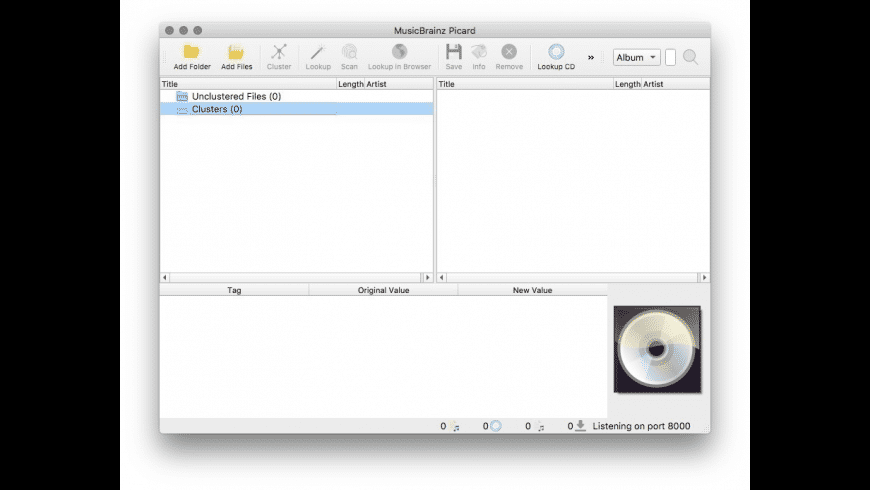This screenshot has width=870, height=490.
Task: Sort left pane by Title column
Action: pyautogui.click(x=248, y=84)
